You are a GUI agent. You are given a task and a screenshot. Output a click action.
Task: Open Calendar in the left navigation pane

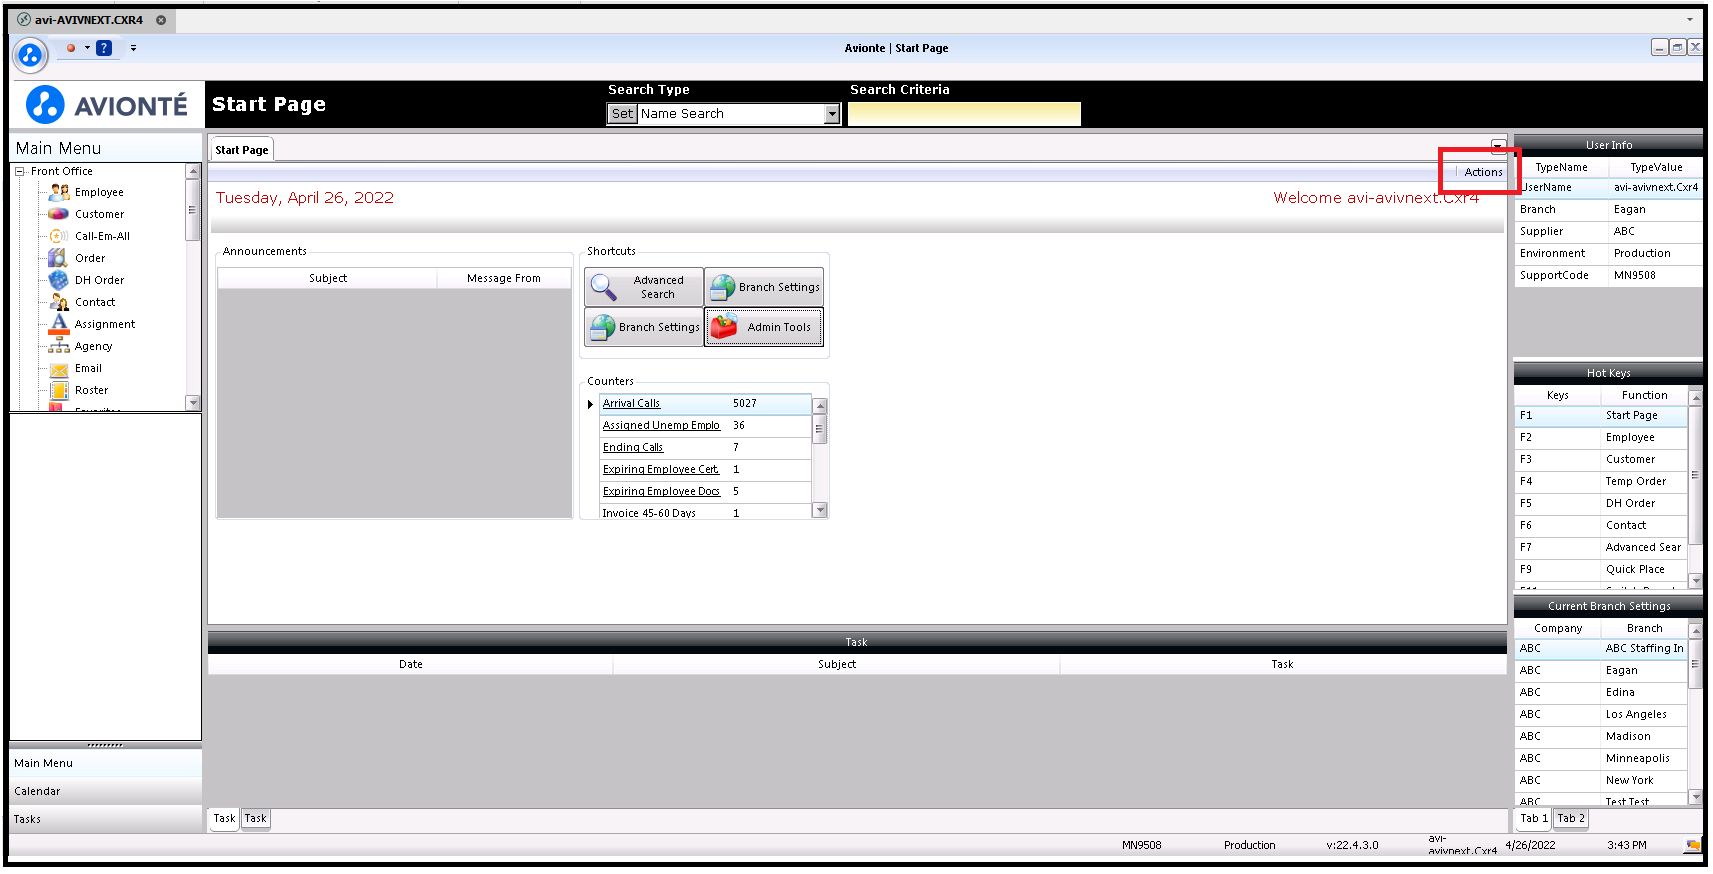point(105,791)
